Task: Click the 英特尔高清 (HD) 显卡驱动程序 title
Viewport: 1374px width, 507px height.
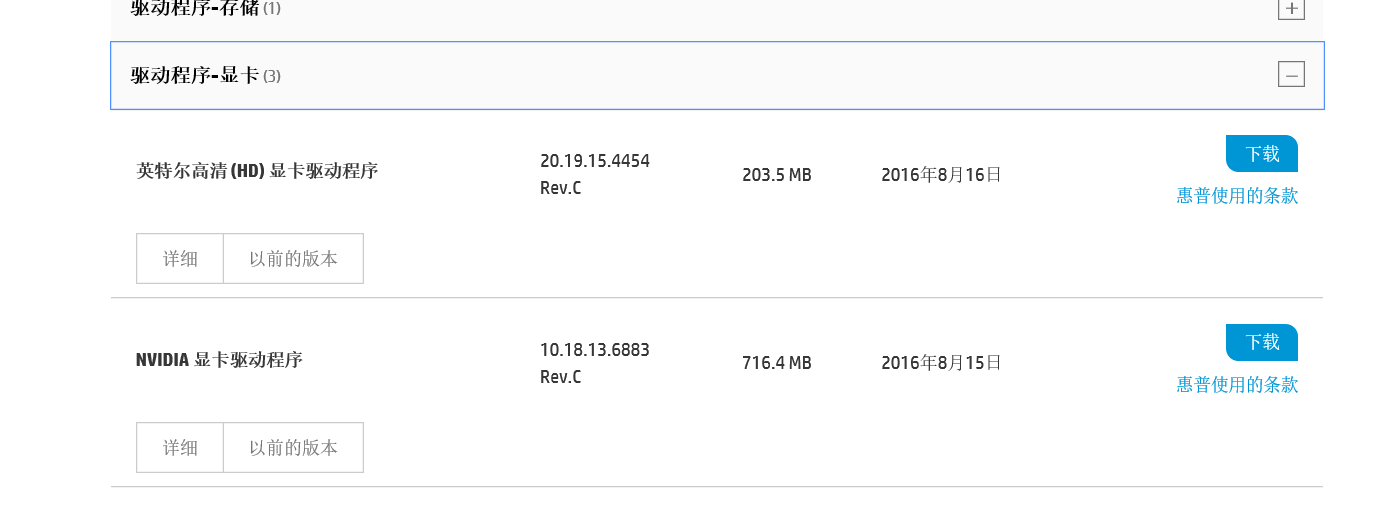Action: 257,171
